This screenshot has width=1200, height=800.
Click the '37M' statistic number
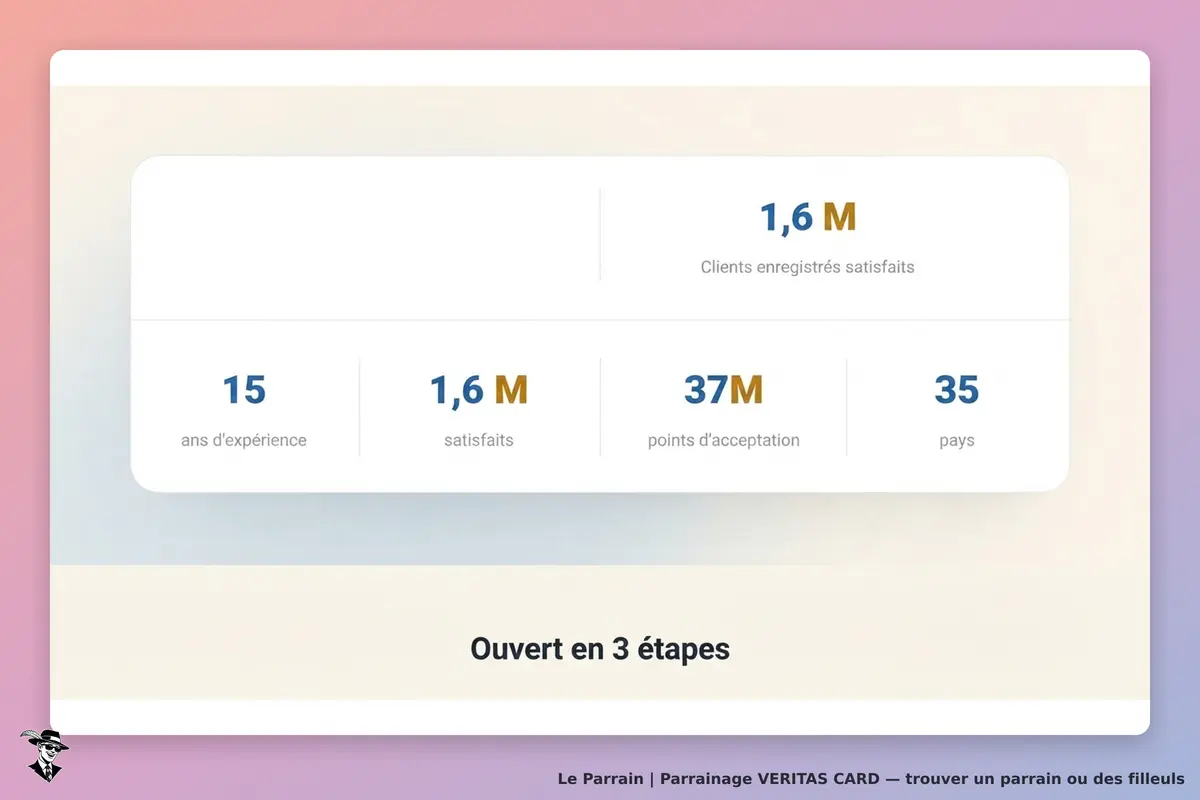(x=723, y=389)
